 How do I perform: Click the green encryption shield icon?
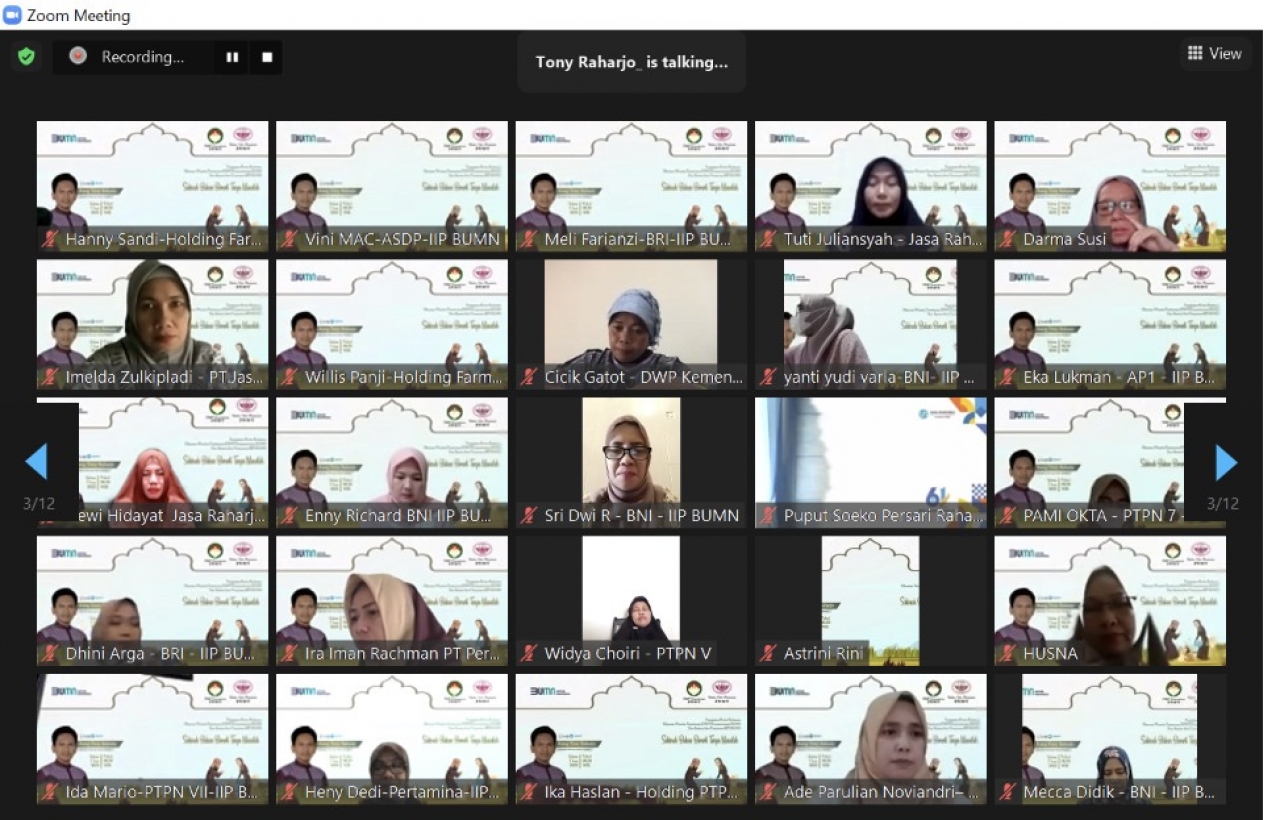27,57
